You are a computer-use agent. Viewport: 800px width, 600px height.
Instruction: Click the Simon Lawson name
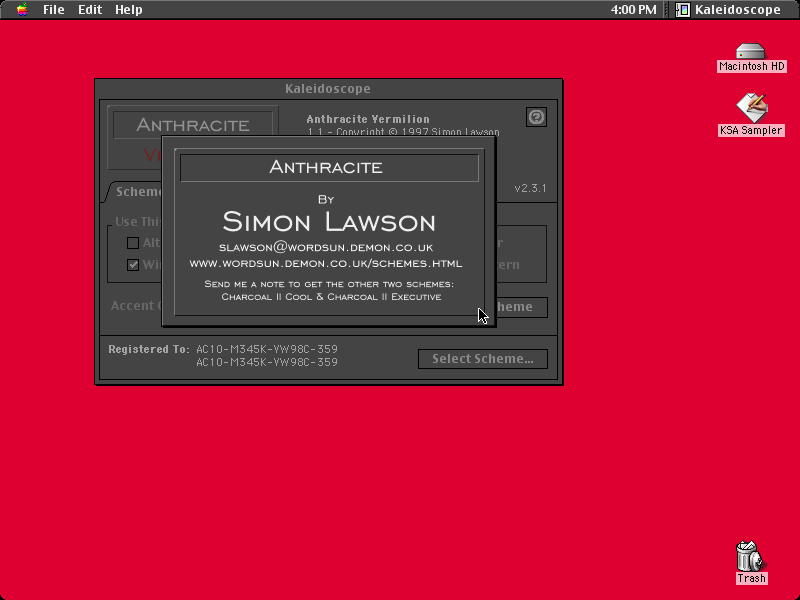click(329, 221)
